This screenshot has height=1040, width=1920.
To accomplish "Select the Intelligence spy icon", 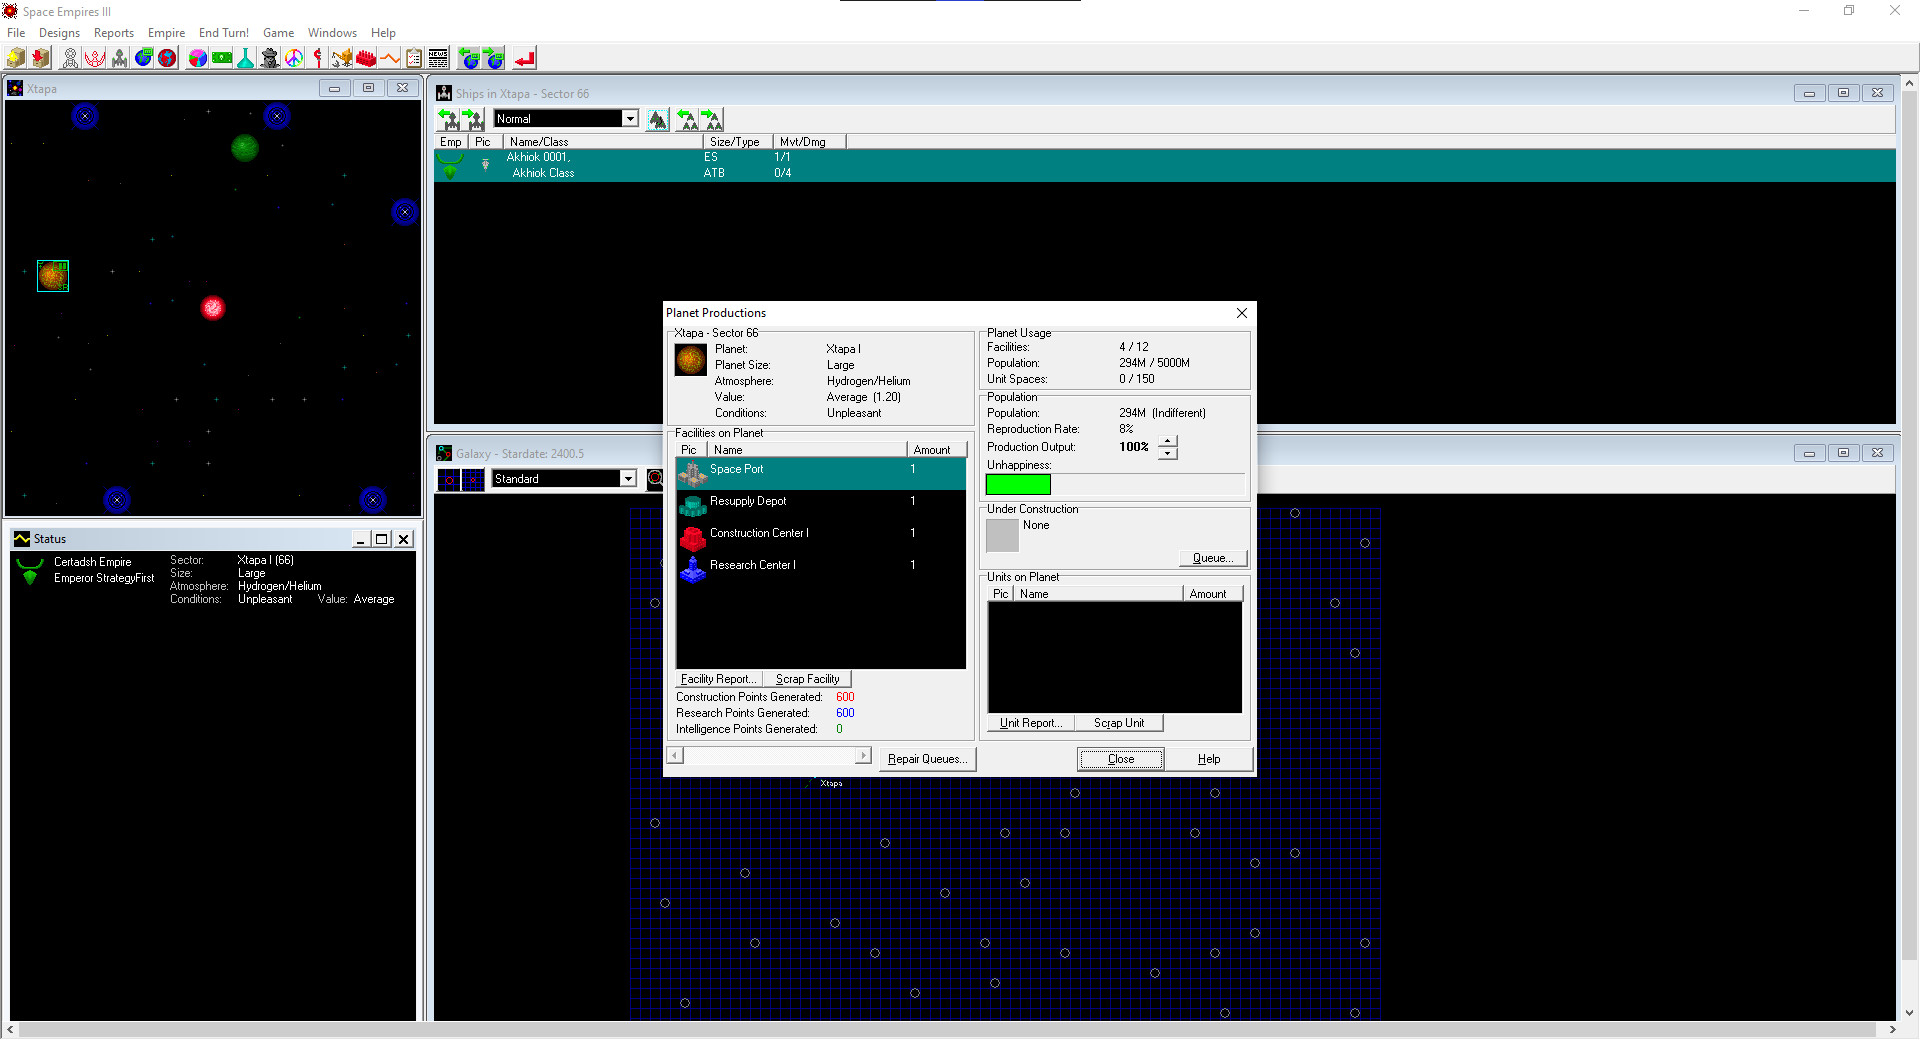I will (x=268, y=57).
